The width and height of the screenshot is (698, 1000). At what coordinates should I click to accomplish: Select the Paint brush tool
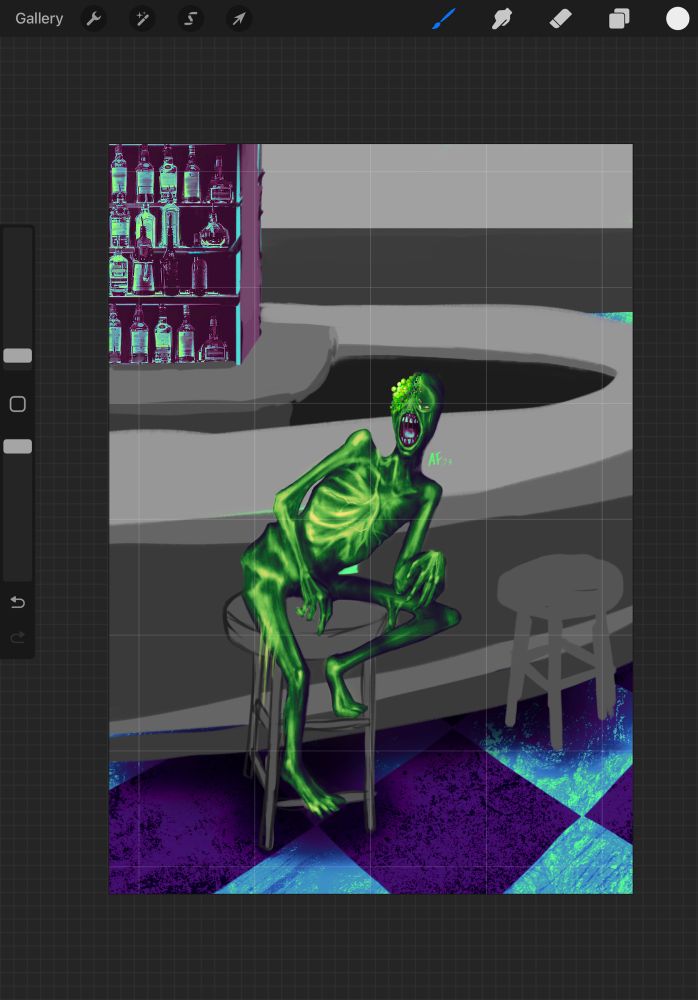(443, 19)
